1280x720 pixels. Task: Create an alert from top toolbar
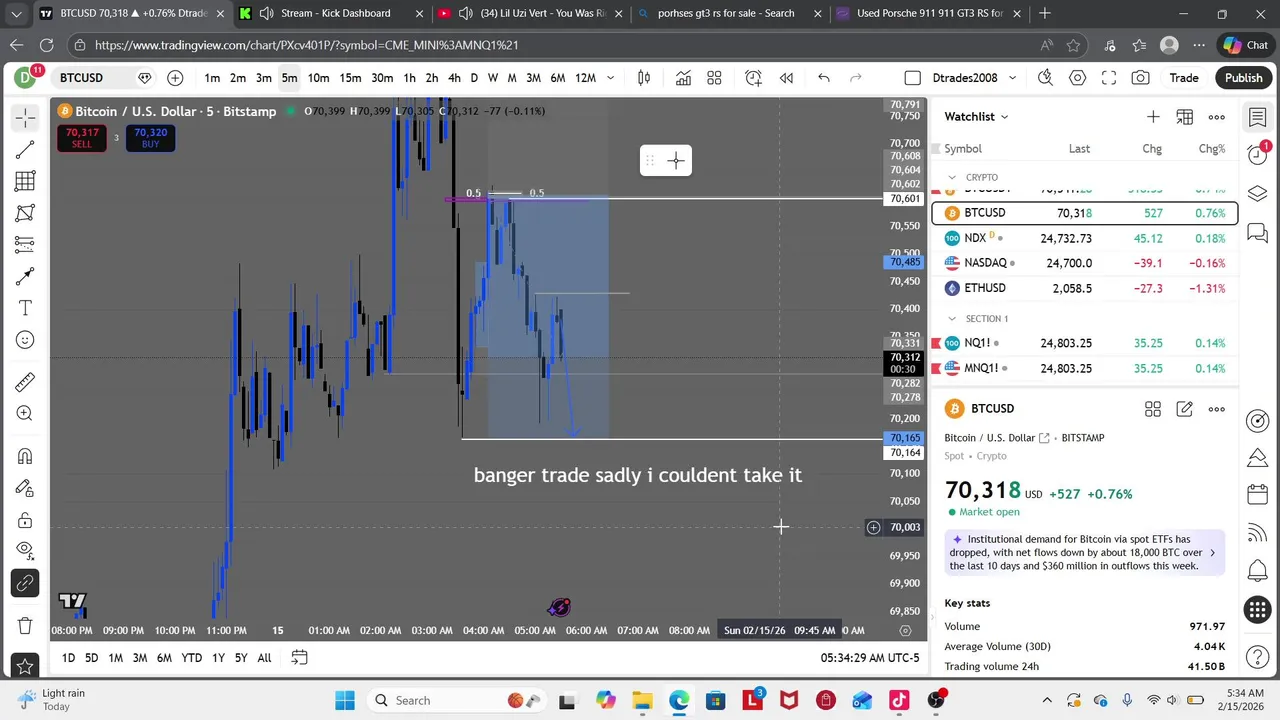[x=753, y=78]
